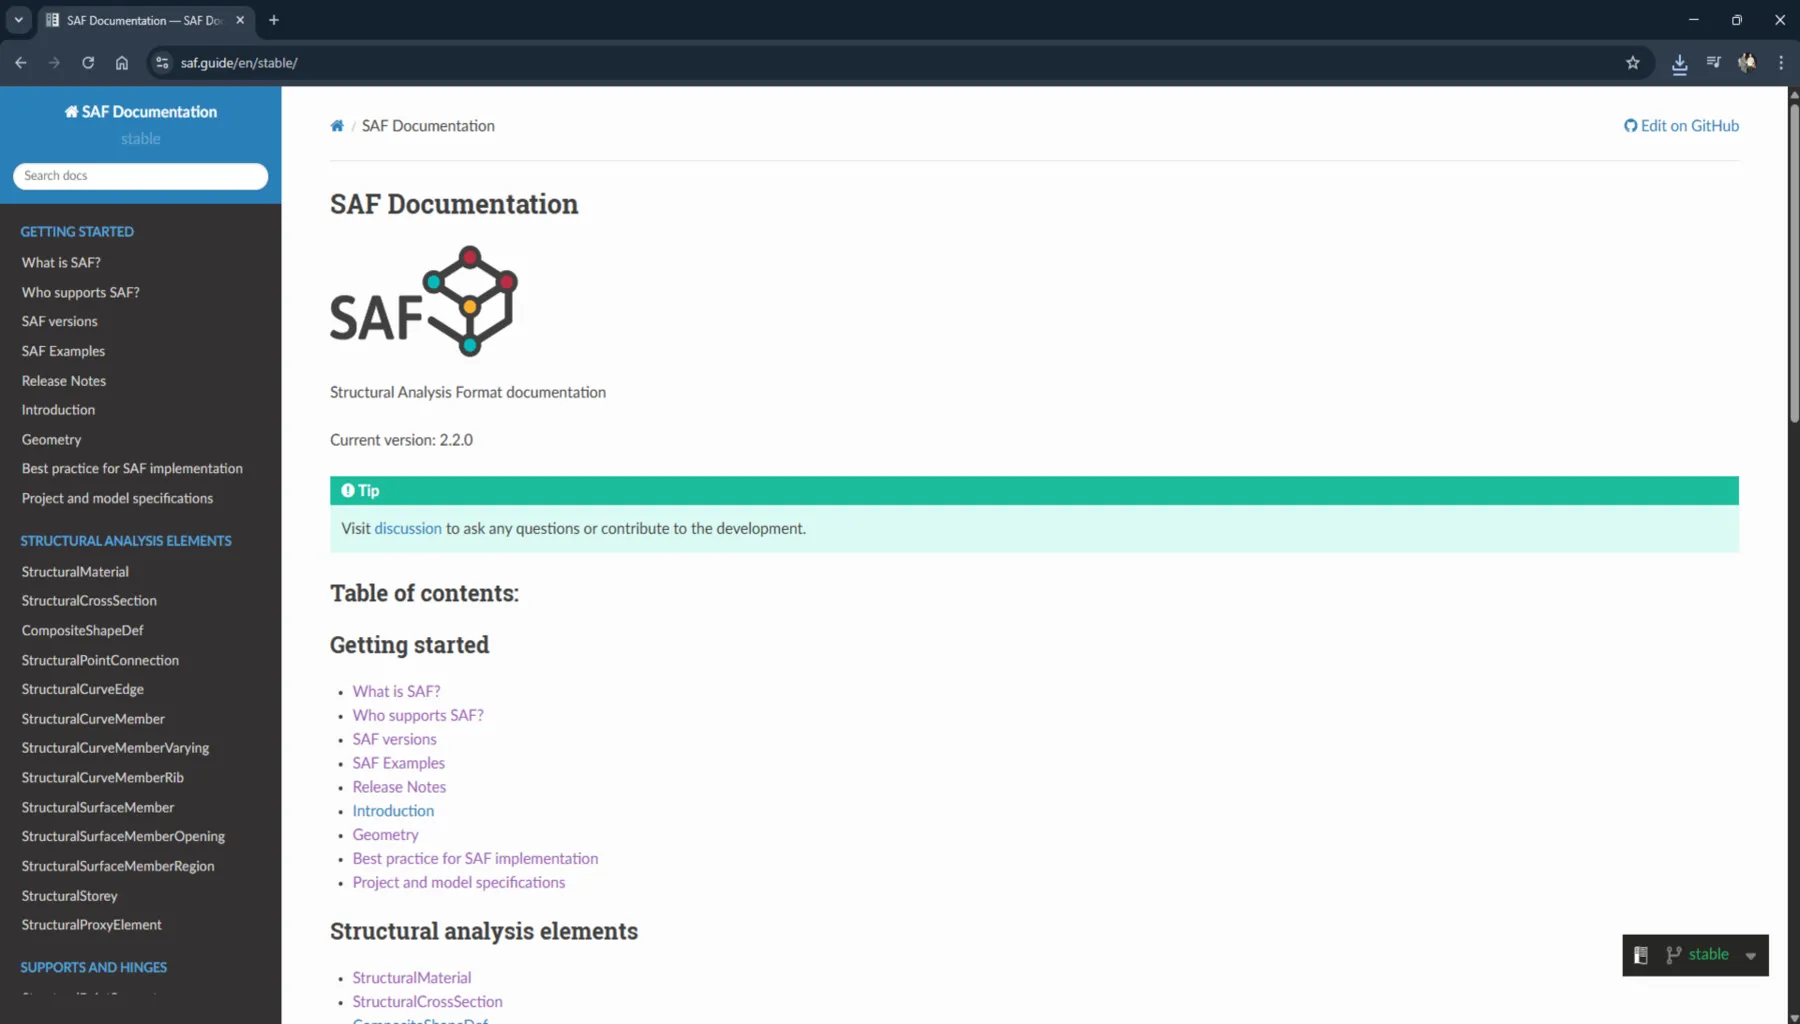
Task: Open StructuralCurveMemberVarying in sidebar
Action: (x=115, y=748)
